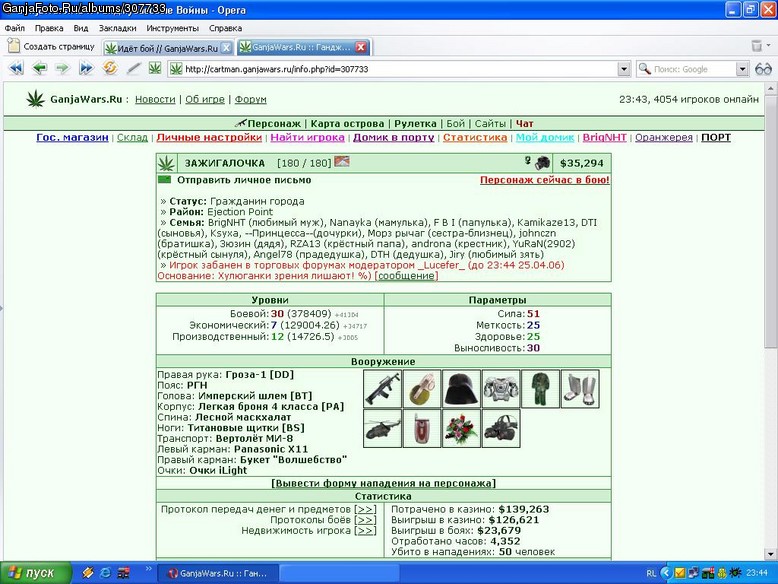Click the ban reason сообщение link

pos(406,276)
